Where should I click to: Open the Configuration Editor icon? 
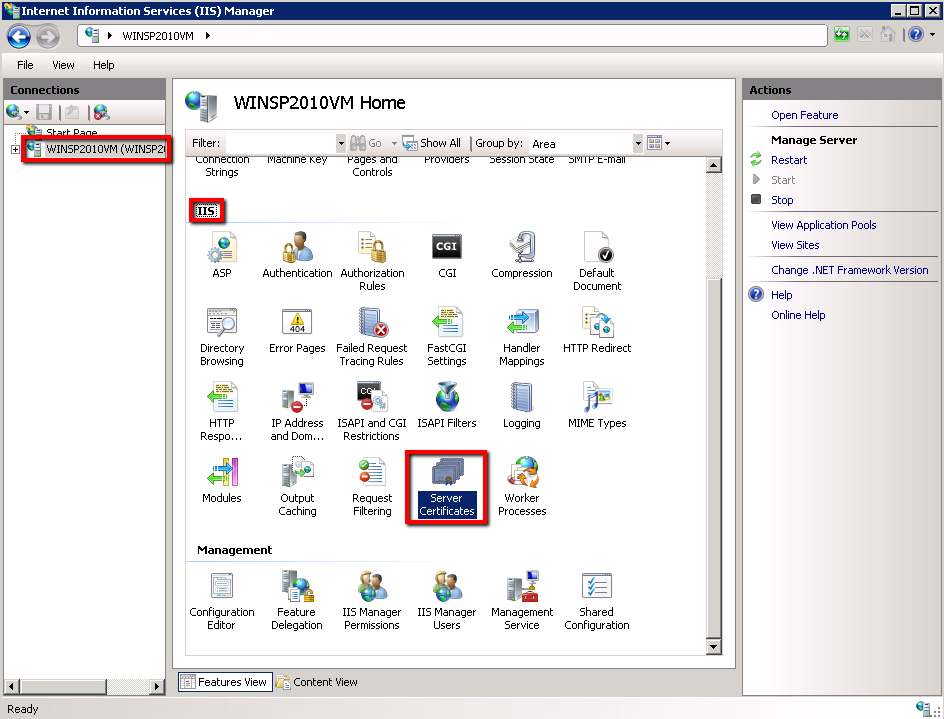click(221, 599)
